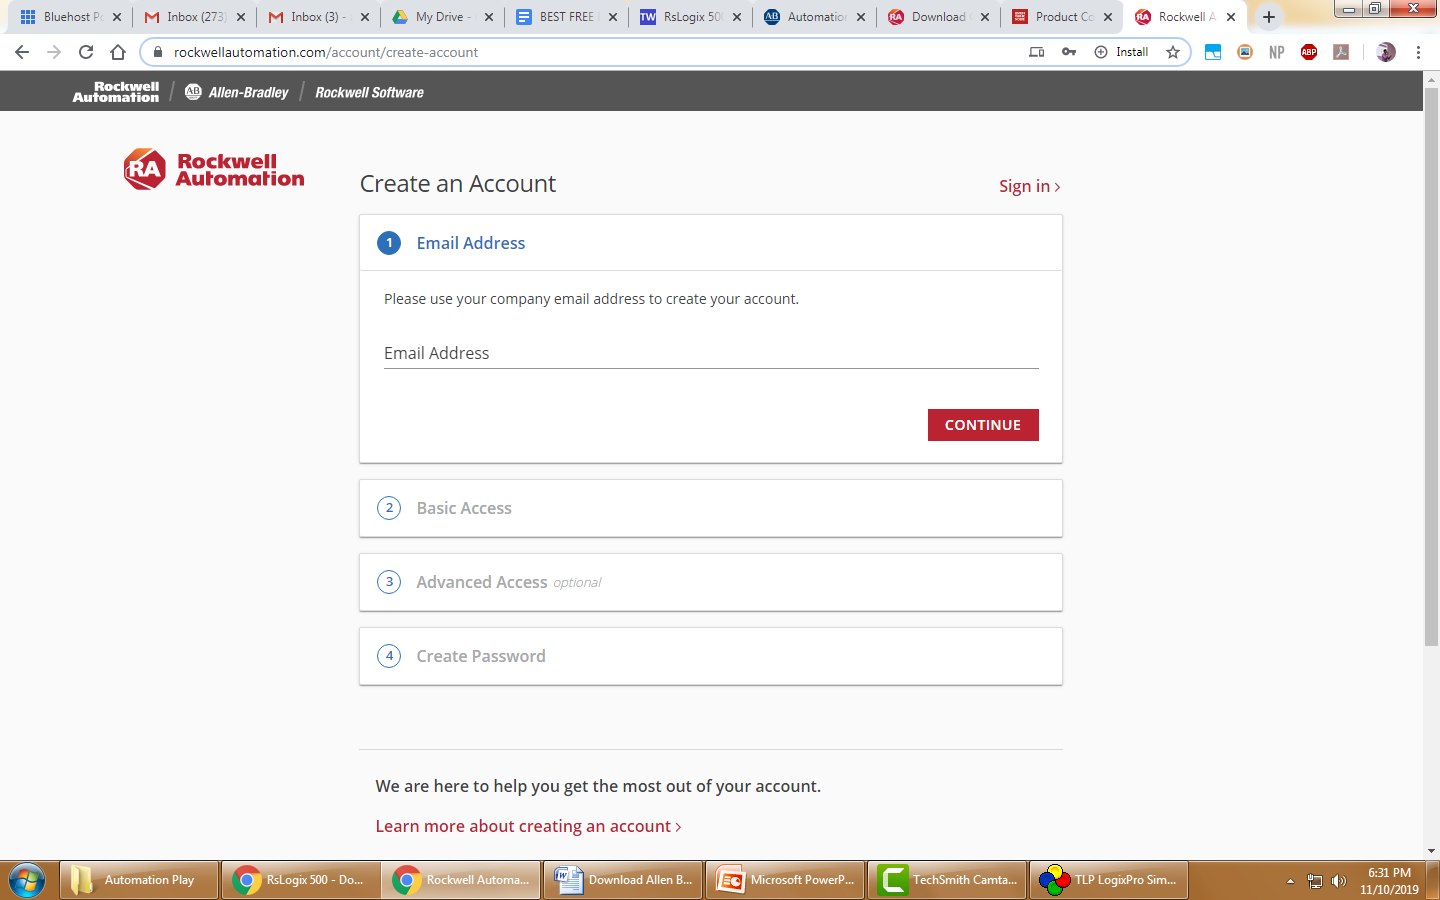Show hidden system tray icons arrow
The height and width of the screenshot is (900, 1440).
[1290, 881]
